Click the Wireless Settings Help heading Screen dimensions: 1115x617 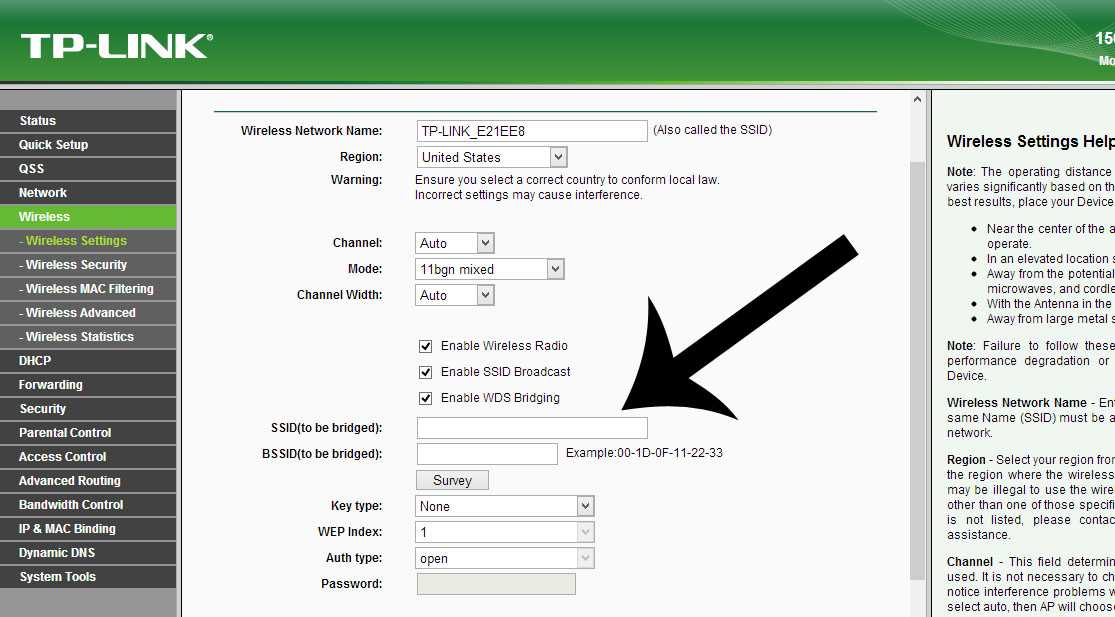1030,141
